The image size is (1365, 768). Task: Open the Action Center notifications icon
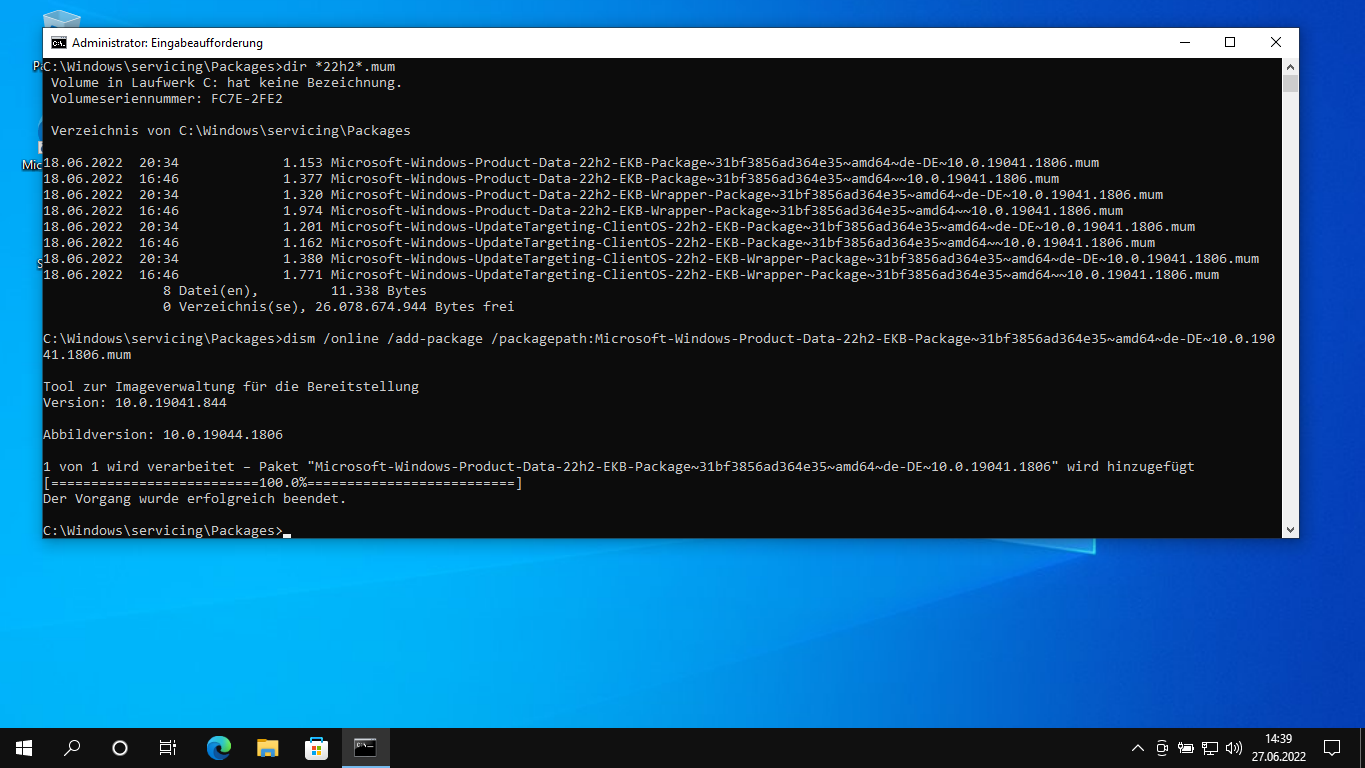[x=1332, y=748]
